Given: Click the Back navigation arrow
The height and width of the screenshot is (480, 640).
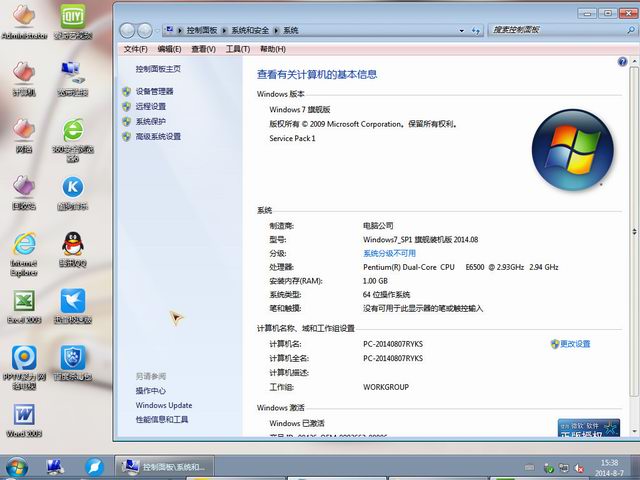Looking at the screenshot, I should tap(128, 30).
